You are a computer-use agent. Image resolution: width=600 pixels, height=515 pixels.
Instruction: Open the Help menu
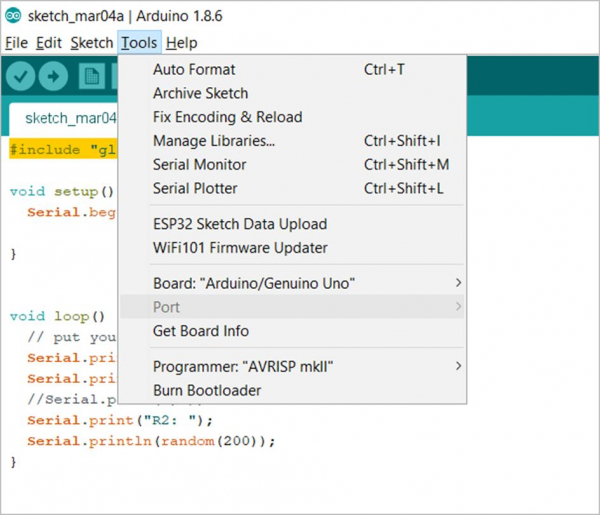182,43
